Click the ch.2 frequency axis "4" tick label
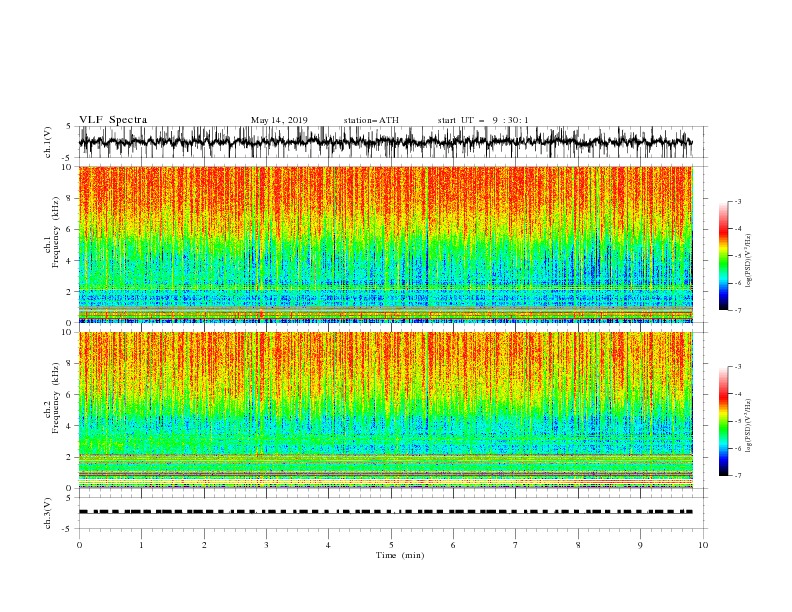The height and width of the screenshot is (612, 792). [70, 426]
